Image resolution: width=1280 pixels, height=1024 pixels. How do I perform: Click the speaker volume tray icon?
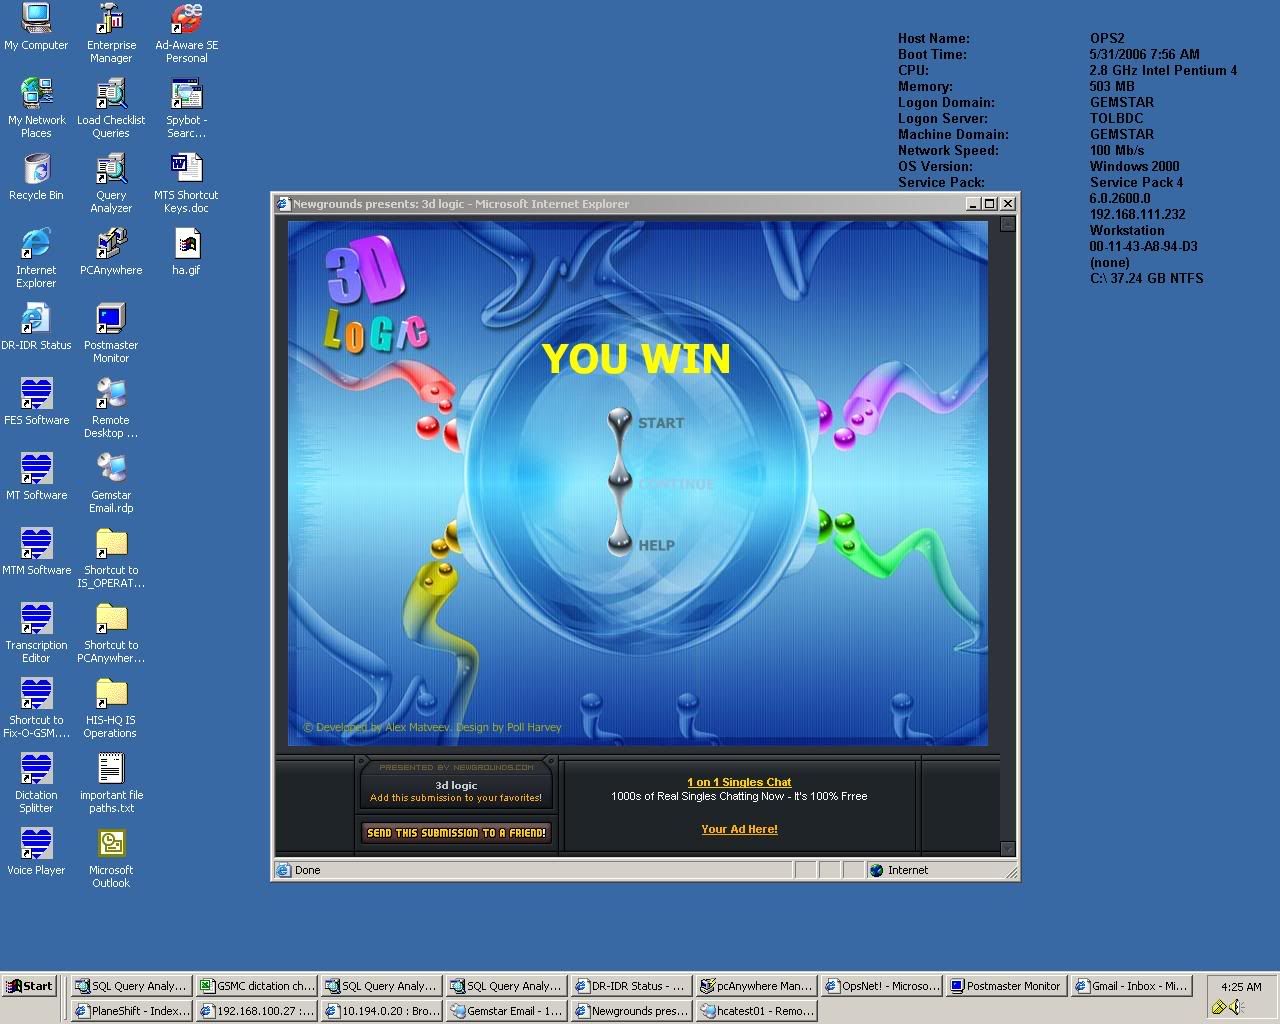pyautogui.click(x=1237, y=1008)
